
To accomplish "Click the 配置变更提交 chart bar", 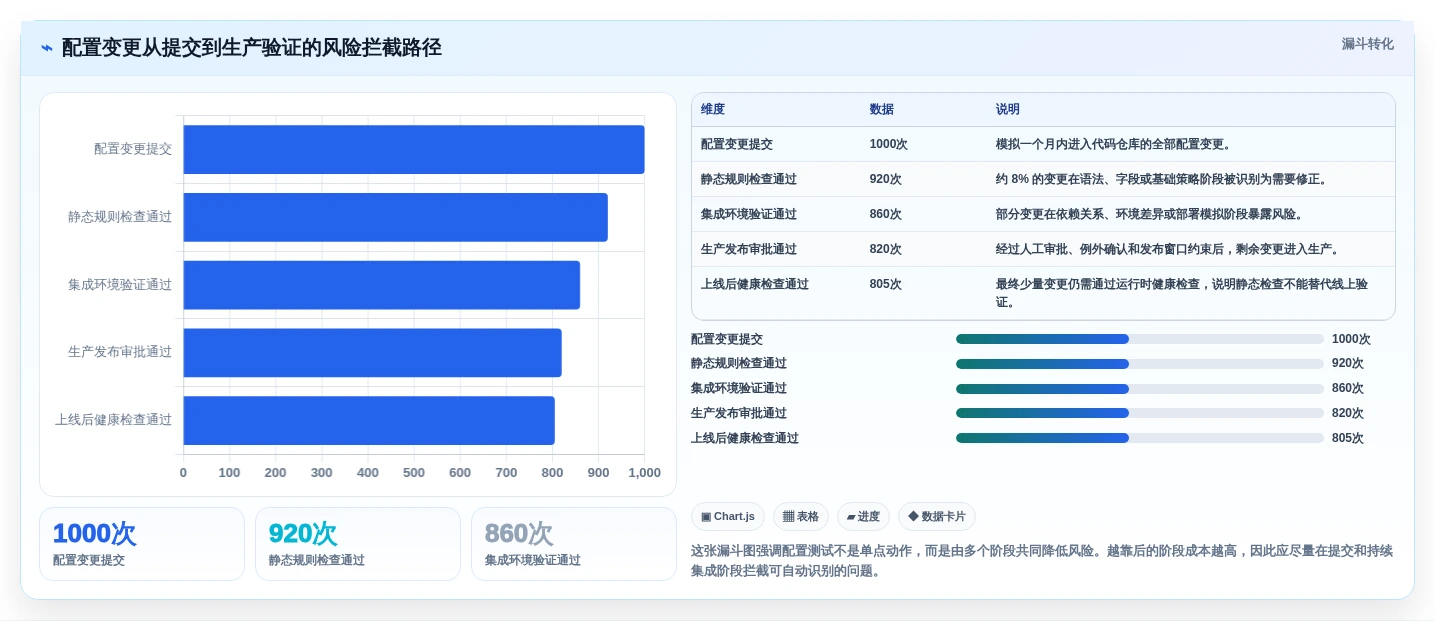I will pos(414,149).
